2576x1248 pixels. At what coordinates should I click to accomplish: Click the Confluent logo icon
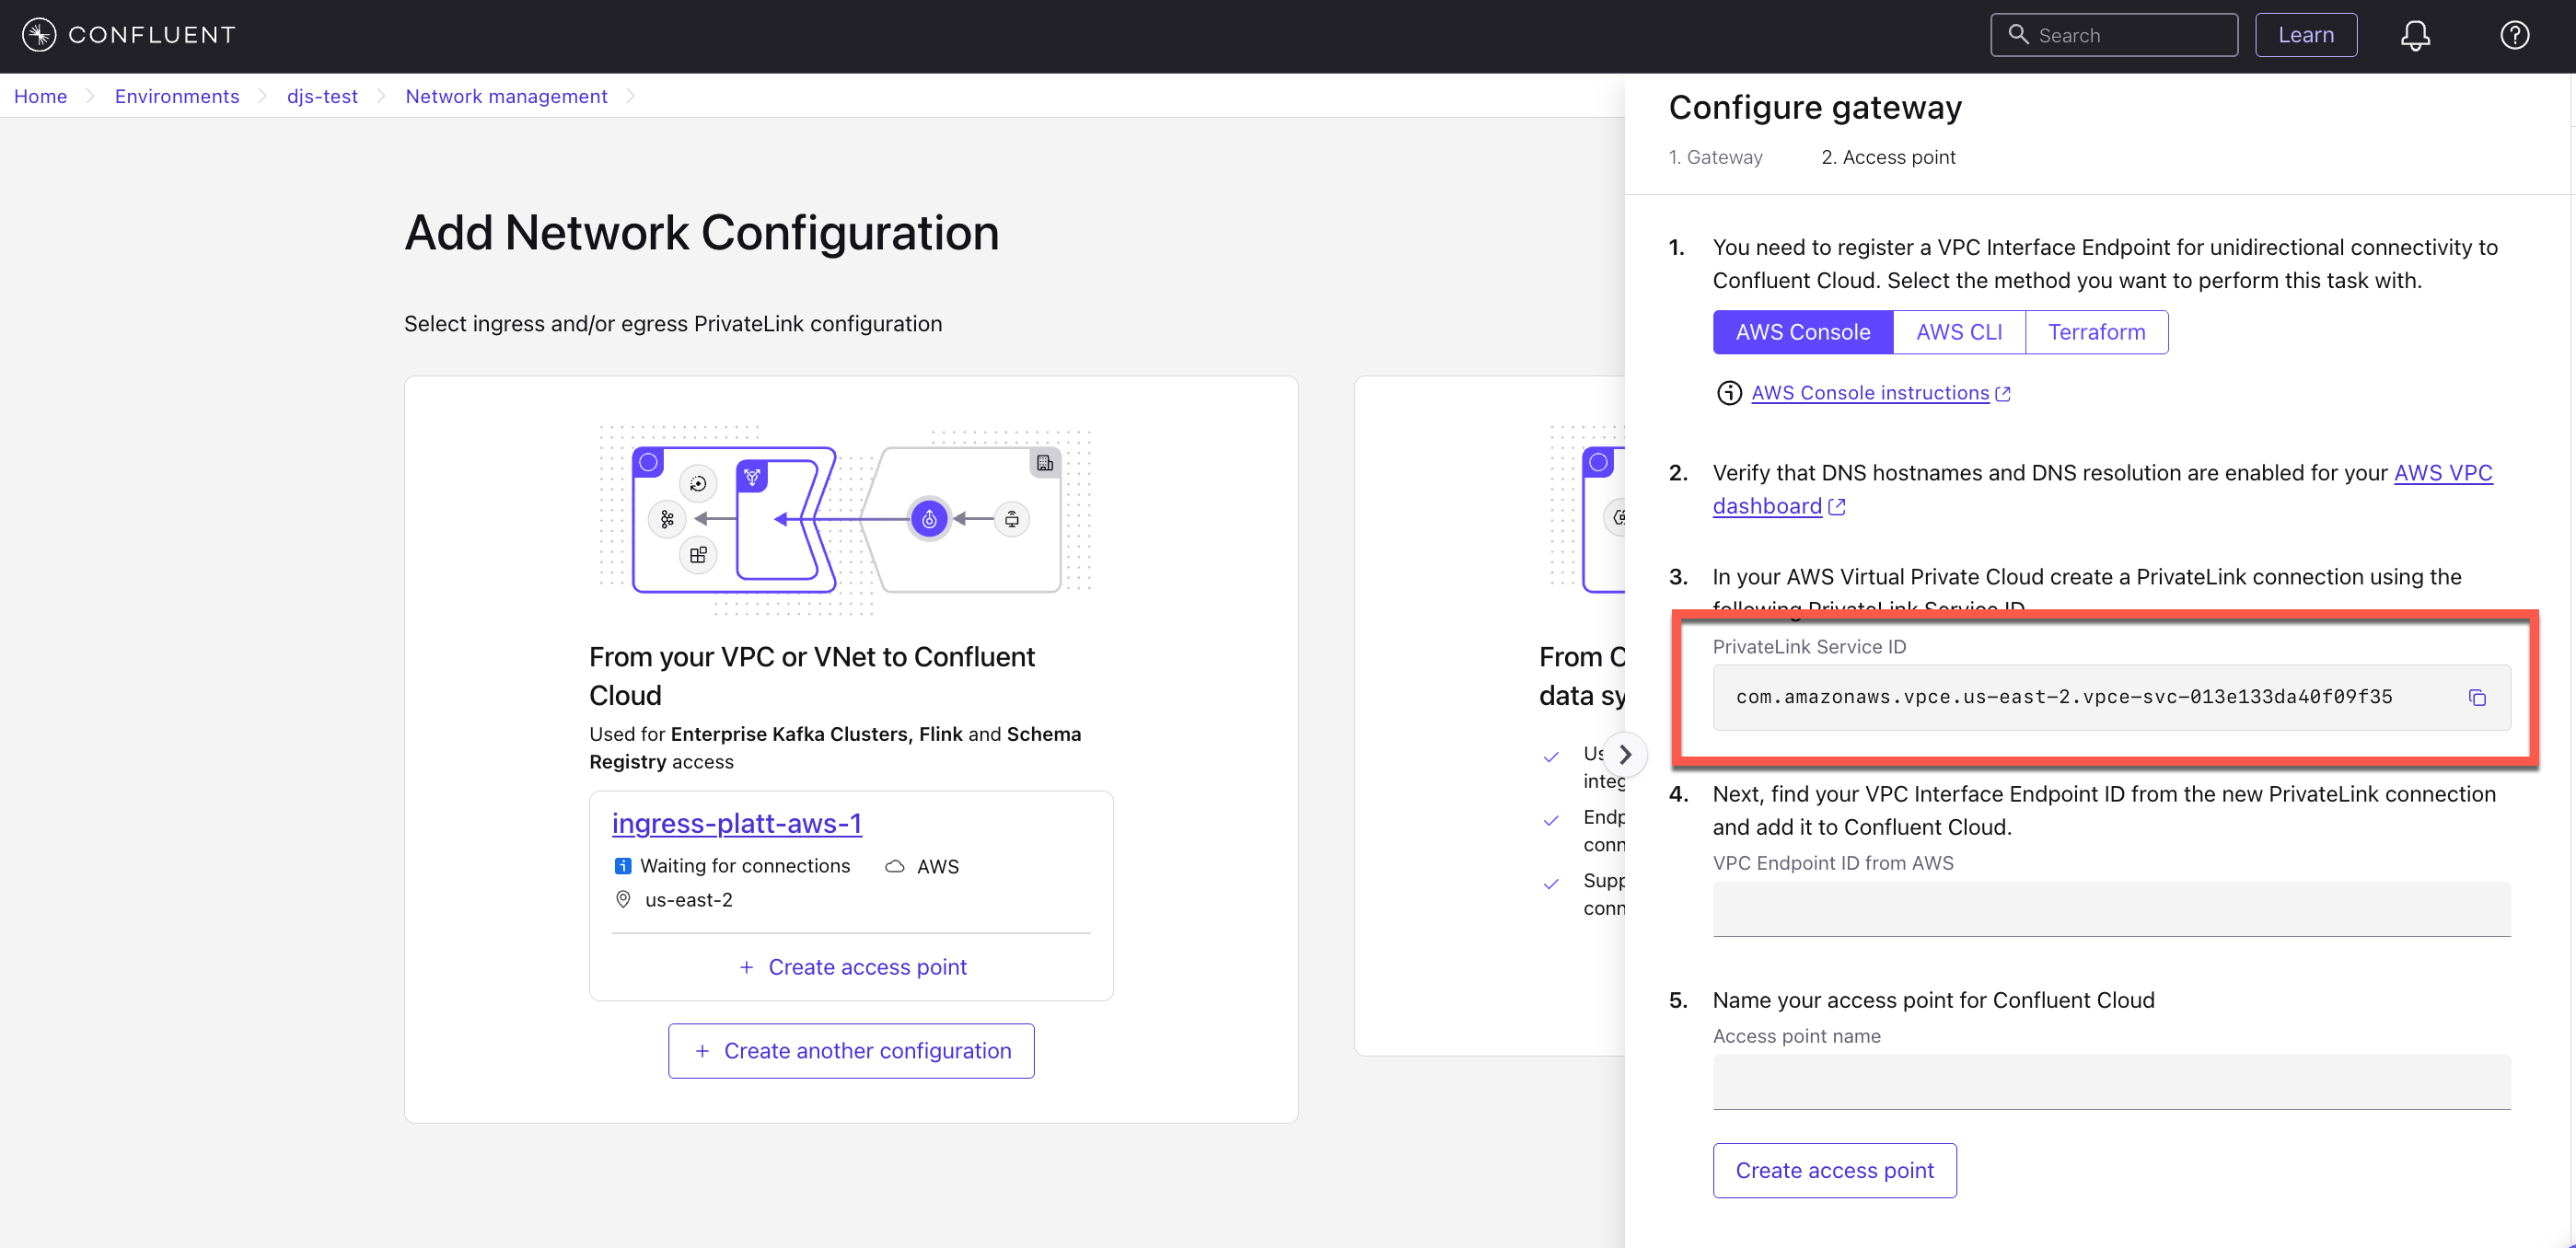point(39,35)
